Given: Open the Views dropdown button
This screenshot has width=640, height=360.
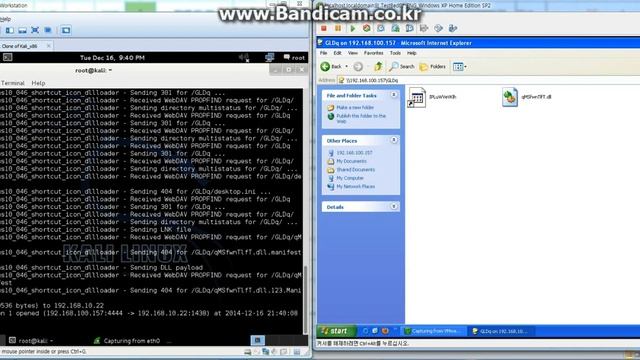Looking at the screenshot, I should [x=460, y=67].
